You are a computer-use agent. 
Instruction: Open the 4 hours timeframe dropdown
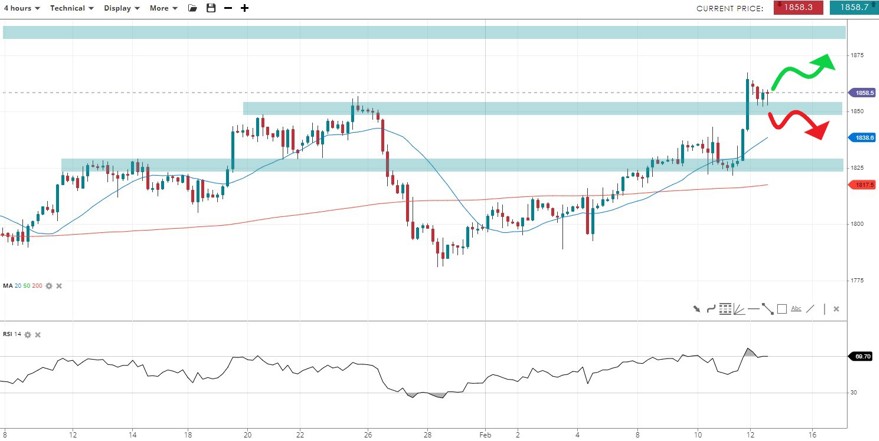[x=22, y=7]
